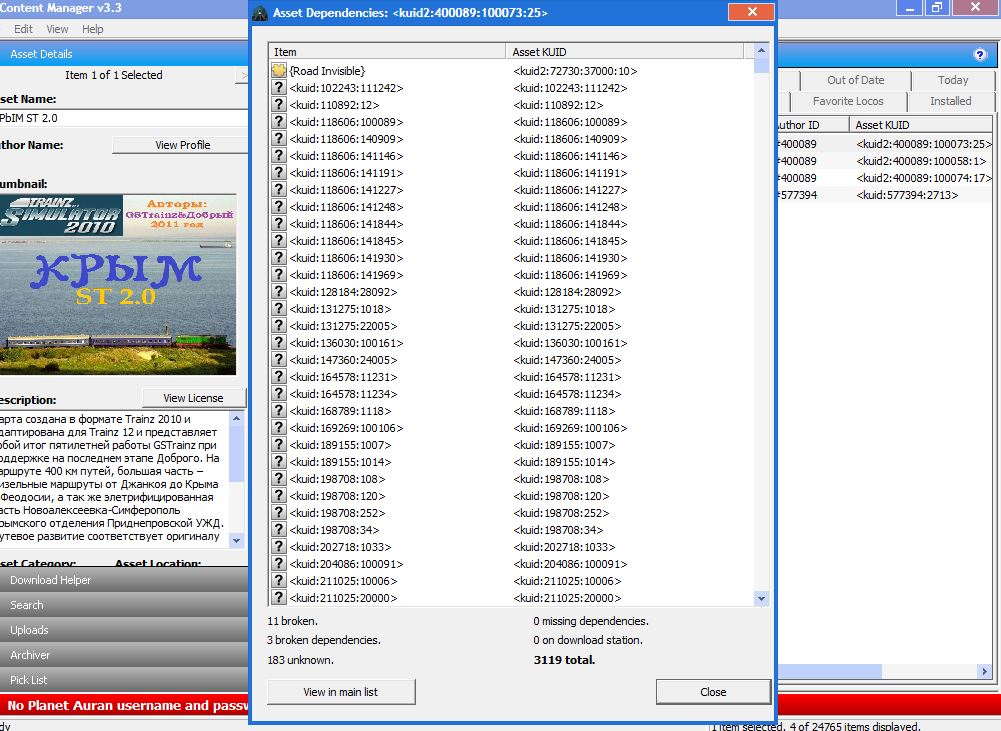Click unknown icon beside kuid:118606:141844
This screenshot has width=1001, height=731.
coord(278,223)
